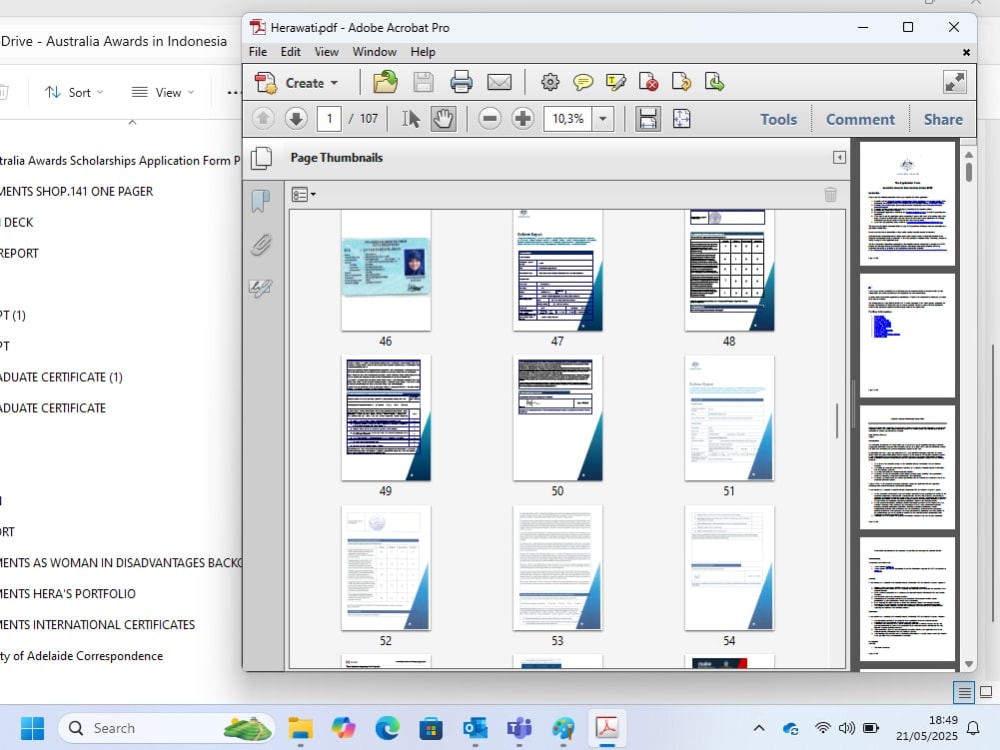Open the View menu in Acrobat
1000x750 pixels.
(326, 52)
